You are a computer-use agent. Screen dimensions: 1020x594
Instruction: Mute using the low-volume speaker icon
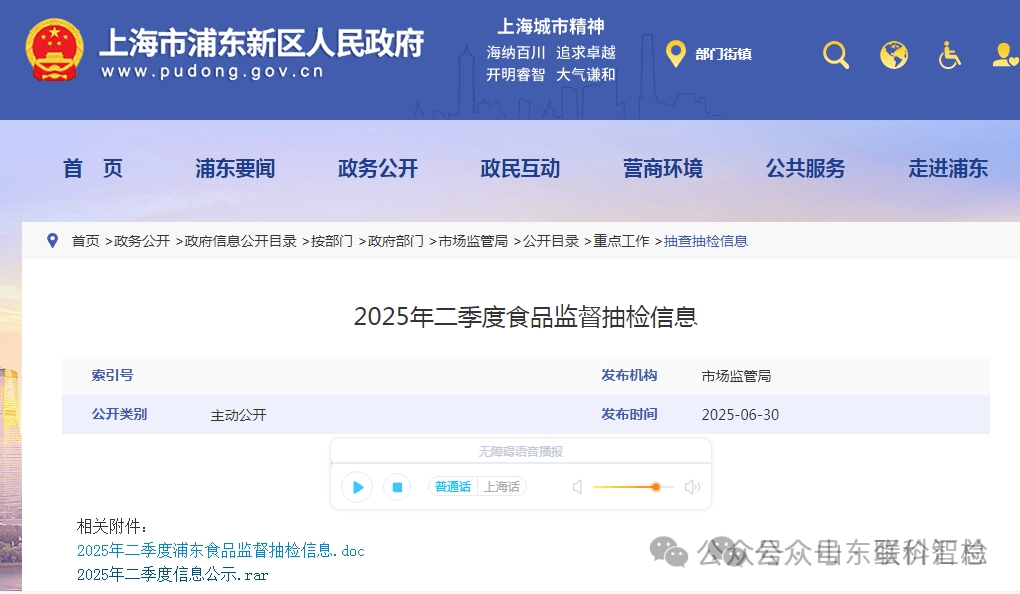tap(577, 487)
